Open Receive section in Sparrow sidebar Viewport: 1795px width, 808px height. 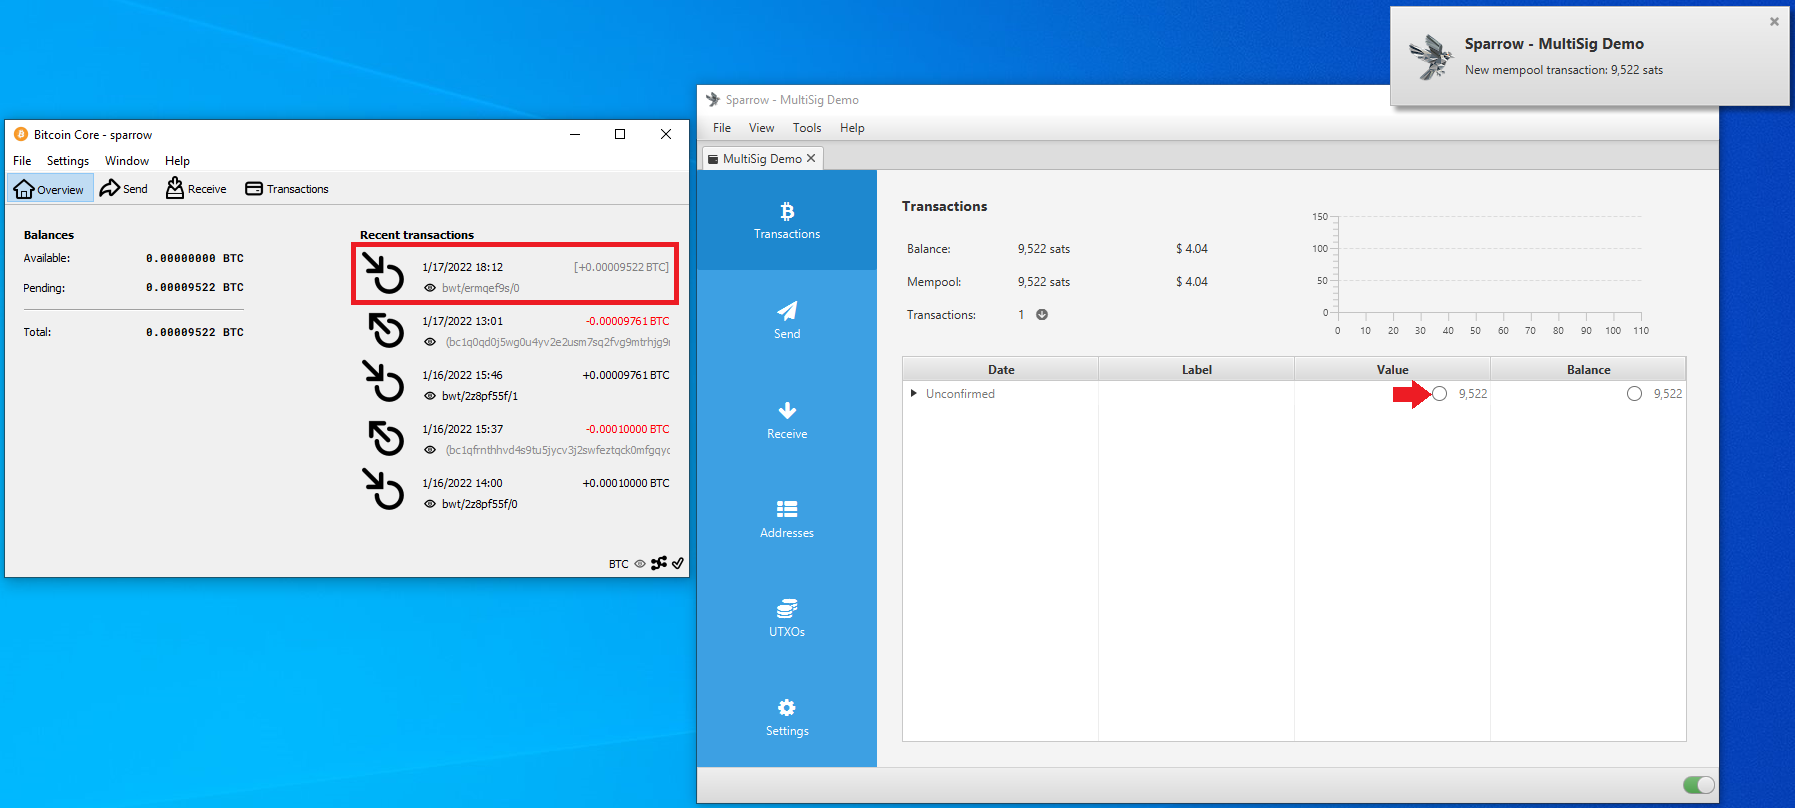click(x=787, y=420)
